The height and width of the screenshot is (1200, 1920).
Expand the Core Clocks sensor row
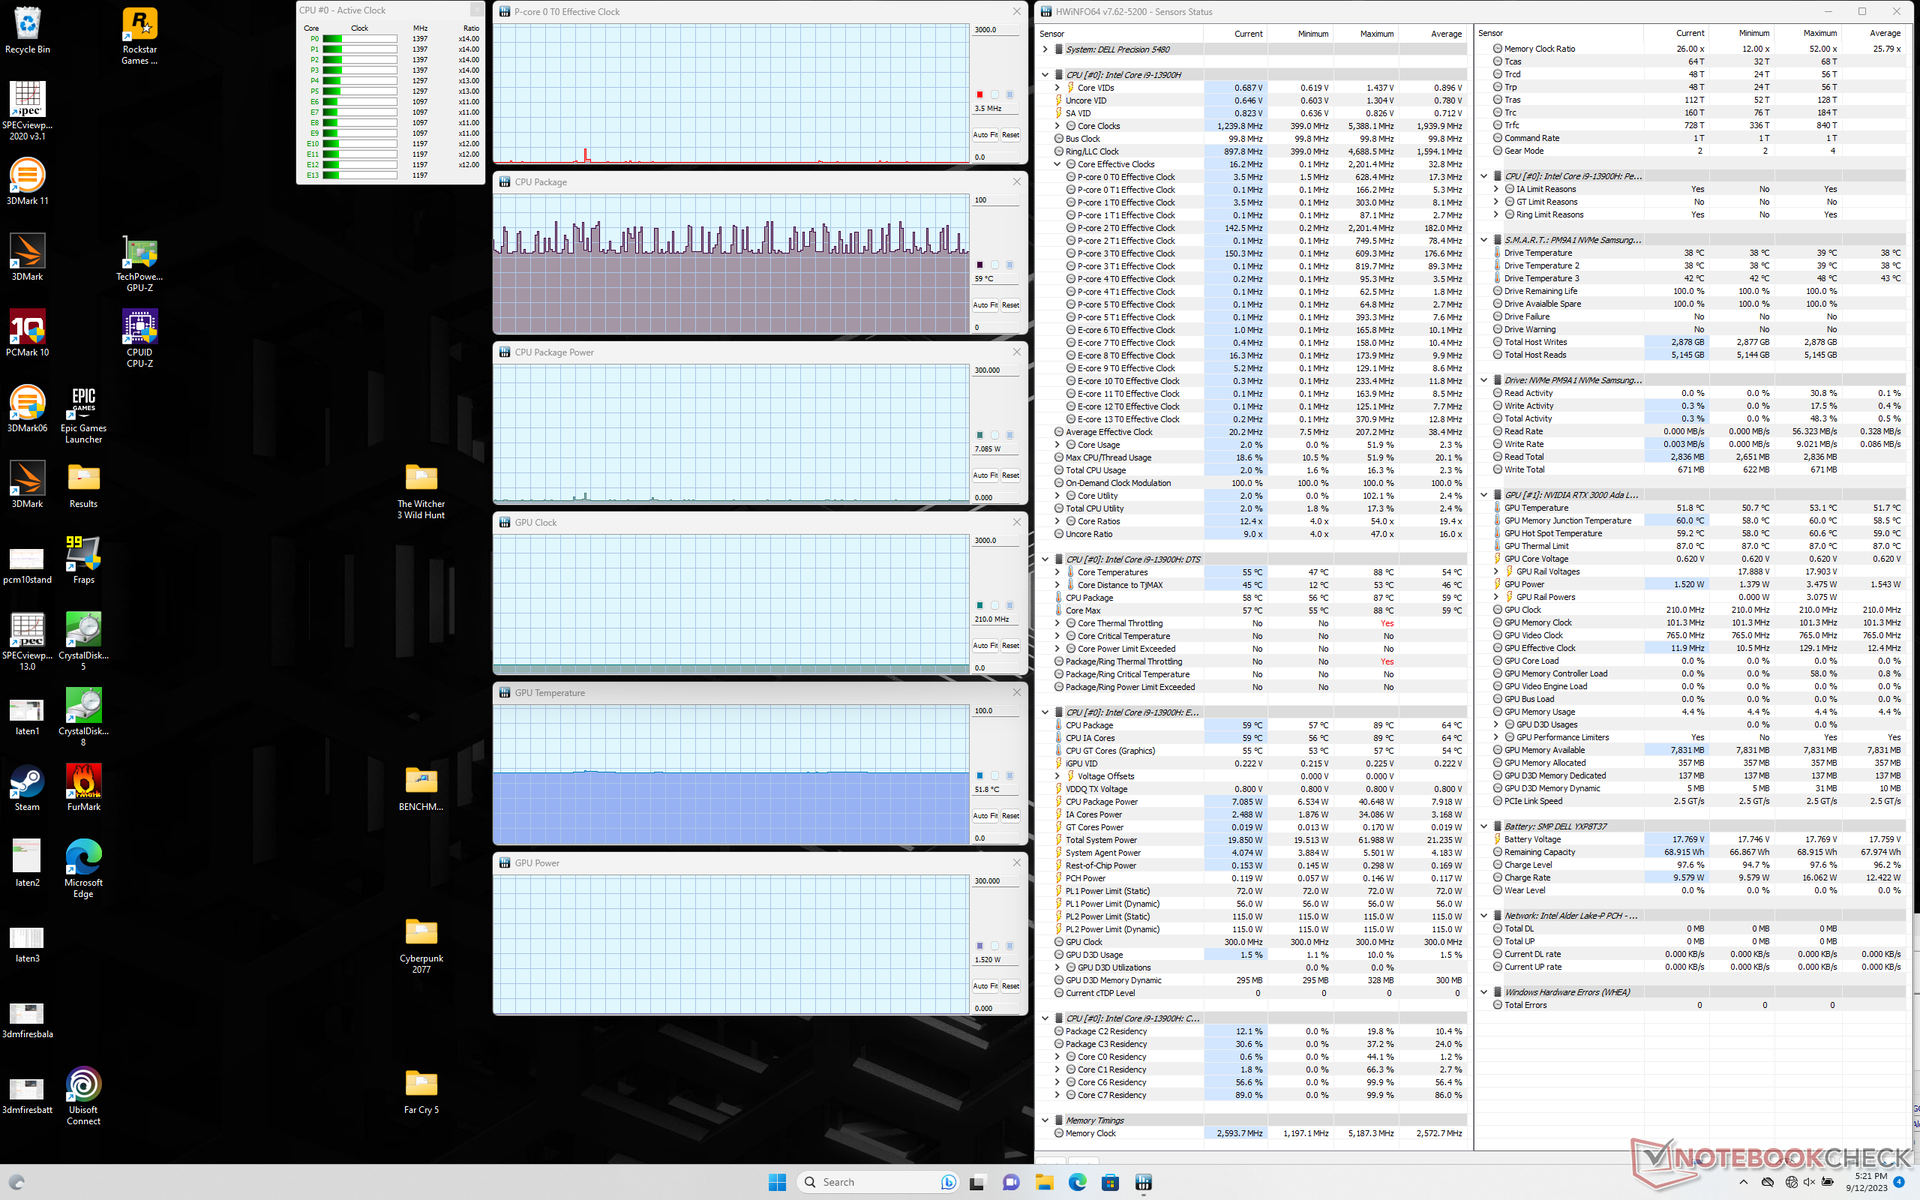[x=1057, y=126]
